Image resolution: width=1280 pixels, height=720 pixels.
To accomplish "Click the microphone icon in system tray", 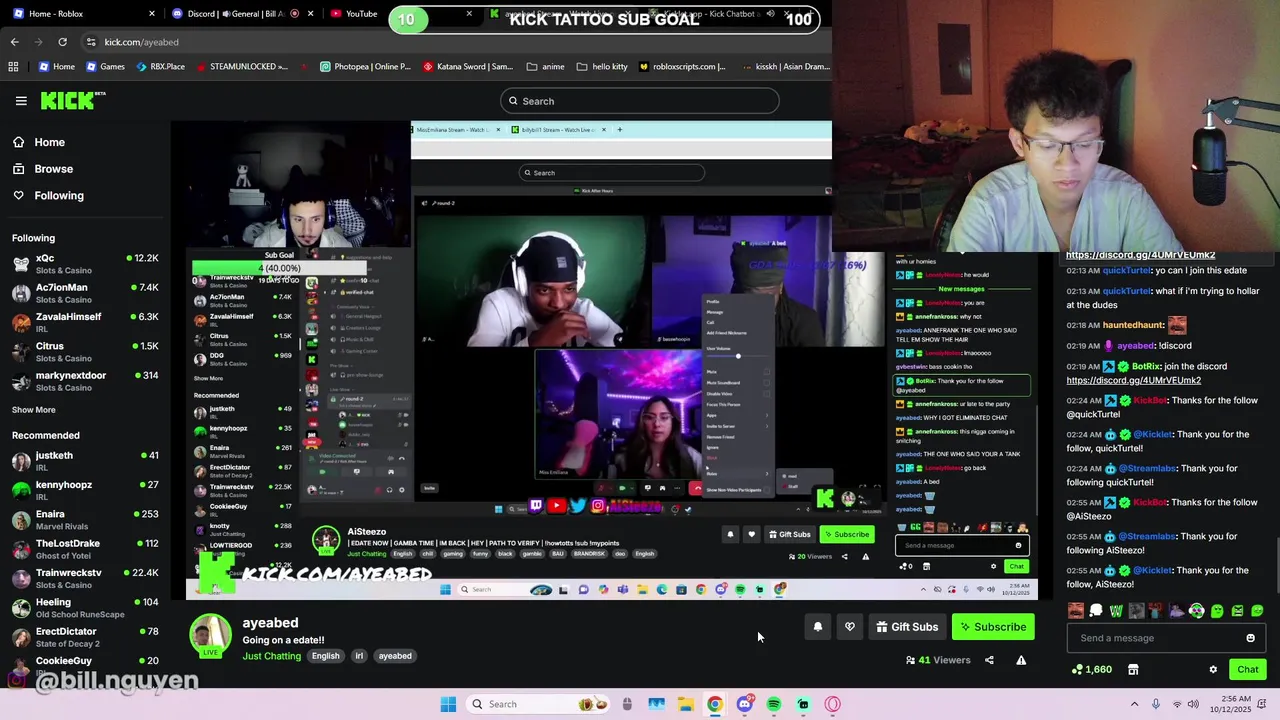I will (x=1156, y=704).
